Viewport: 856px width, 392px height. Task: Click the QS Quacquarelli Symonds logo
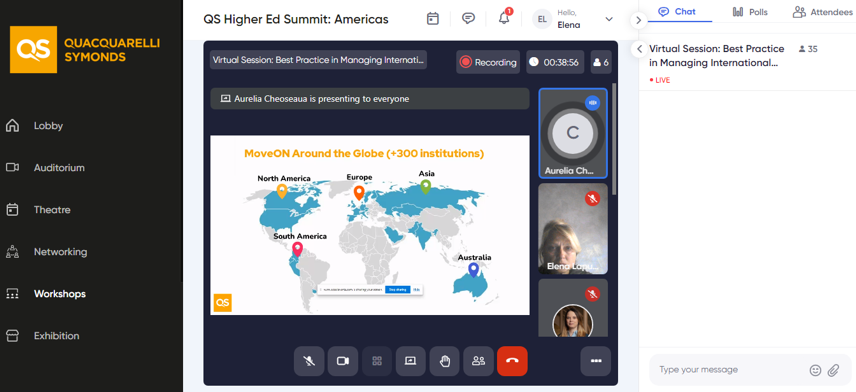tap(85, 50)
